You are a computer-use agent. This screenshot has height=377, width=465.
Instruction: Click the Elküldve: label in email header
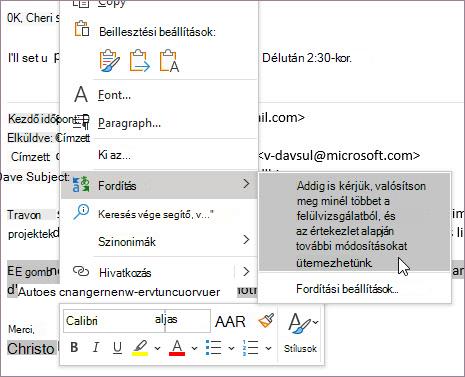(30, 138)
